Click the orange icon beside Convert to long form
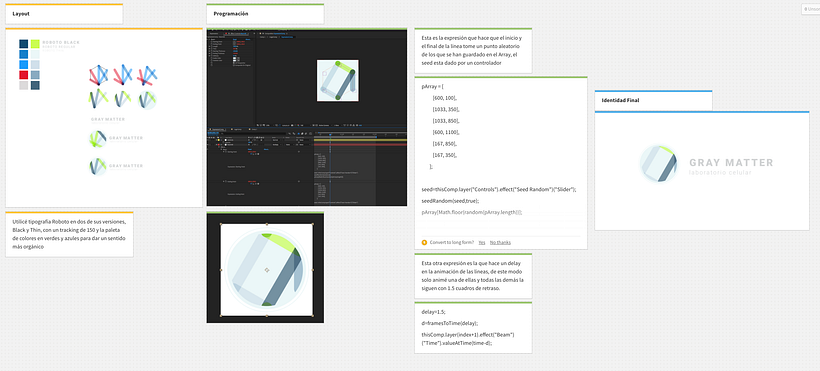820x371 pixels. pos(424,242)
